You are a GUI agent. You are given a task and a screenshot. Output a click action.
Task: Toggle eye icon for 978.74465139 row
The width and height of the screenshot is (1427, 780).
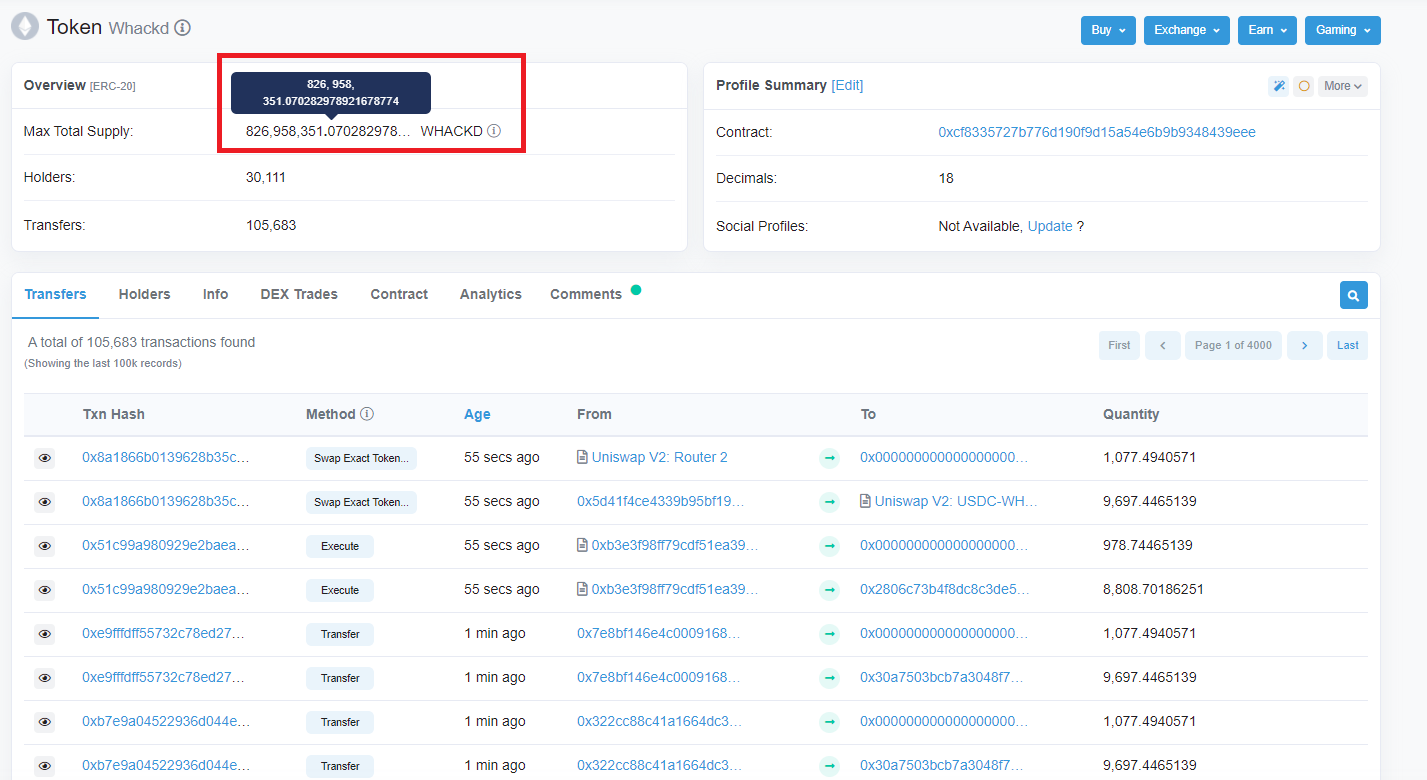tap(44, 546)
